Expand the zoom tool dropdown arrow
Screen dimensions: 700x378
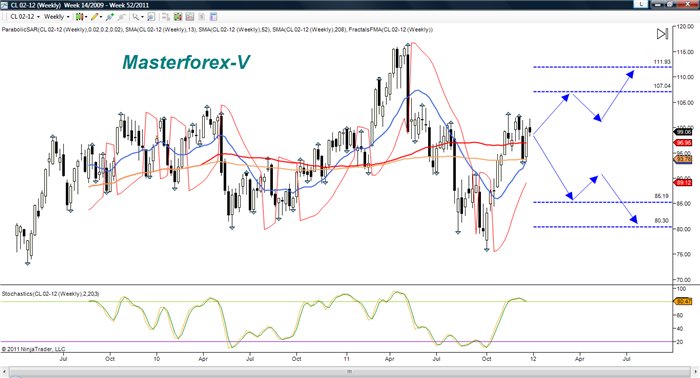click(142, 17)
